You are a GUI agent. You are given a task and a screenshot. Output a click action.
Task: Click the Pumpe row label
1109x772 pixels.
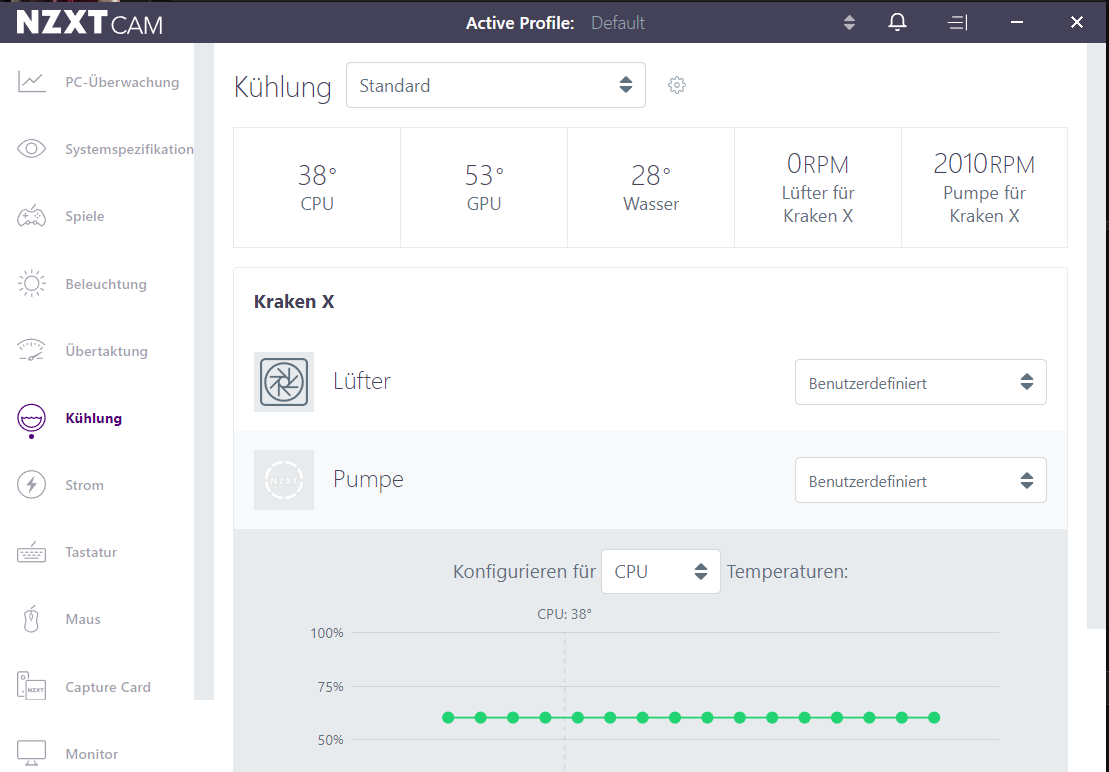368,479
